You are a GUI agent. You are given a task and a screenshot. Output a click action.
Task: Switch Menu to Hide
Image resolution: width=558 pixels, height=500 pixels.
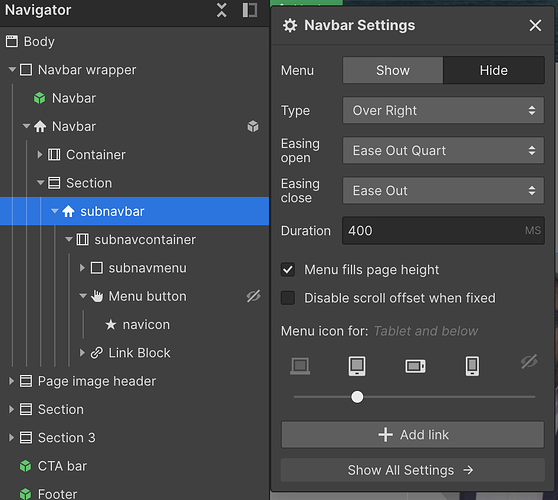pyautogui.click(x=493, y=70)
